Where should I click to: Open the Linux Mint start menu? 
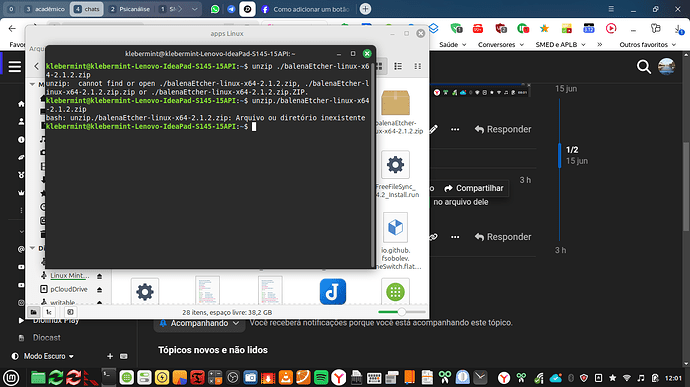coord(11,378)
